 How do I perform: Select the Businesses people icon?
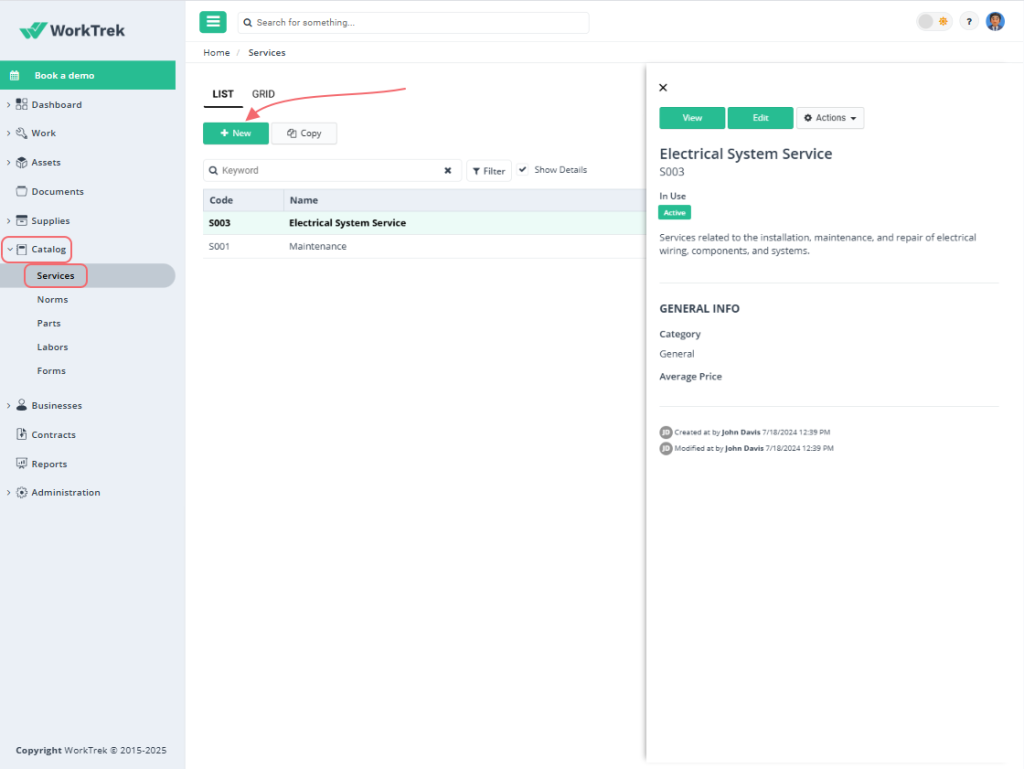coord(21,405)
